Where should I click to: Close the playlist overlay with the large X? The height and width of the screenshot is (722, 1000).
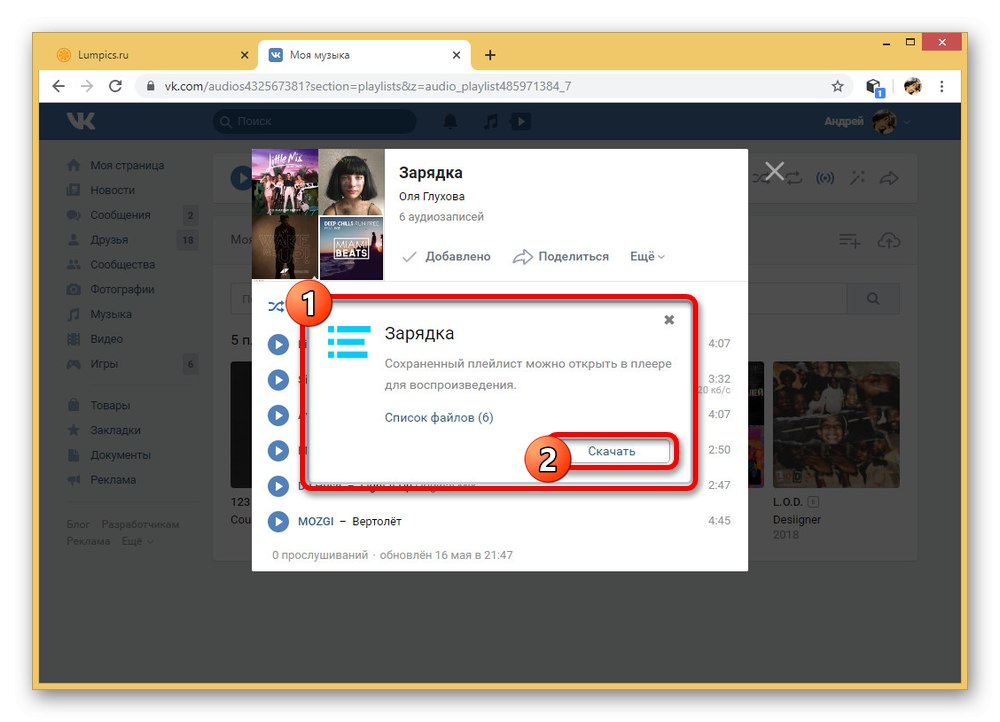774,170
